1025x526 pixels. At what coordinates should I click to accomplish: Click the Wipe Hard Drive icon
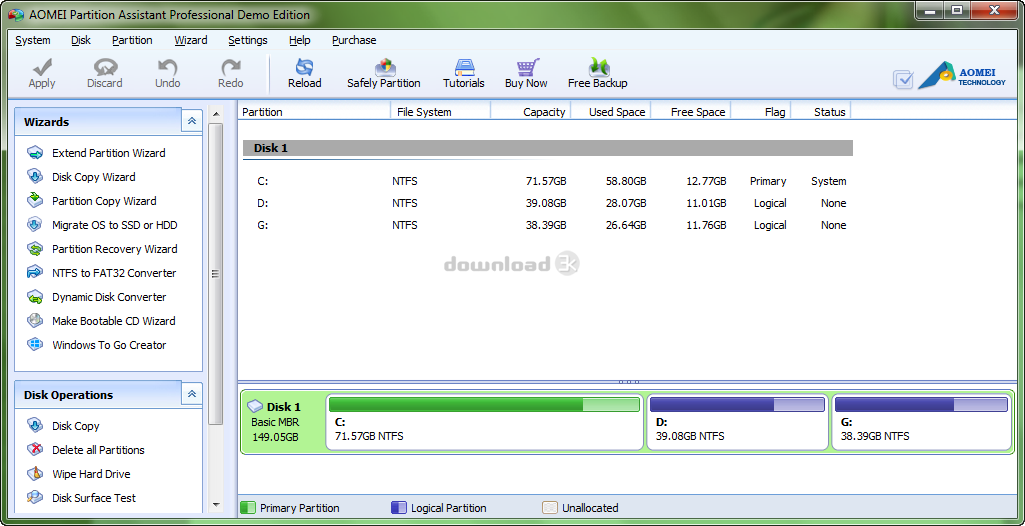coord(35,474)
